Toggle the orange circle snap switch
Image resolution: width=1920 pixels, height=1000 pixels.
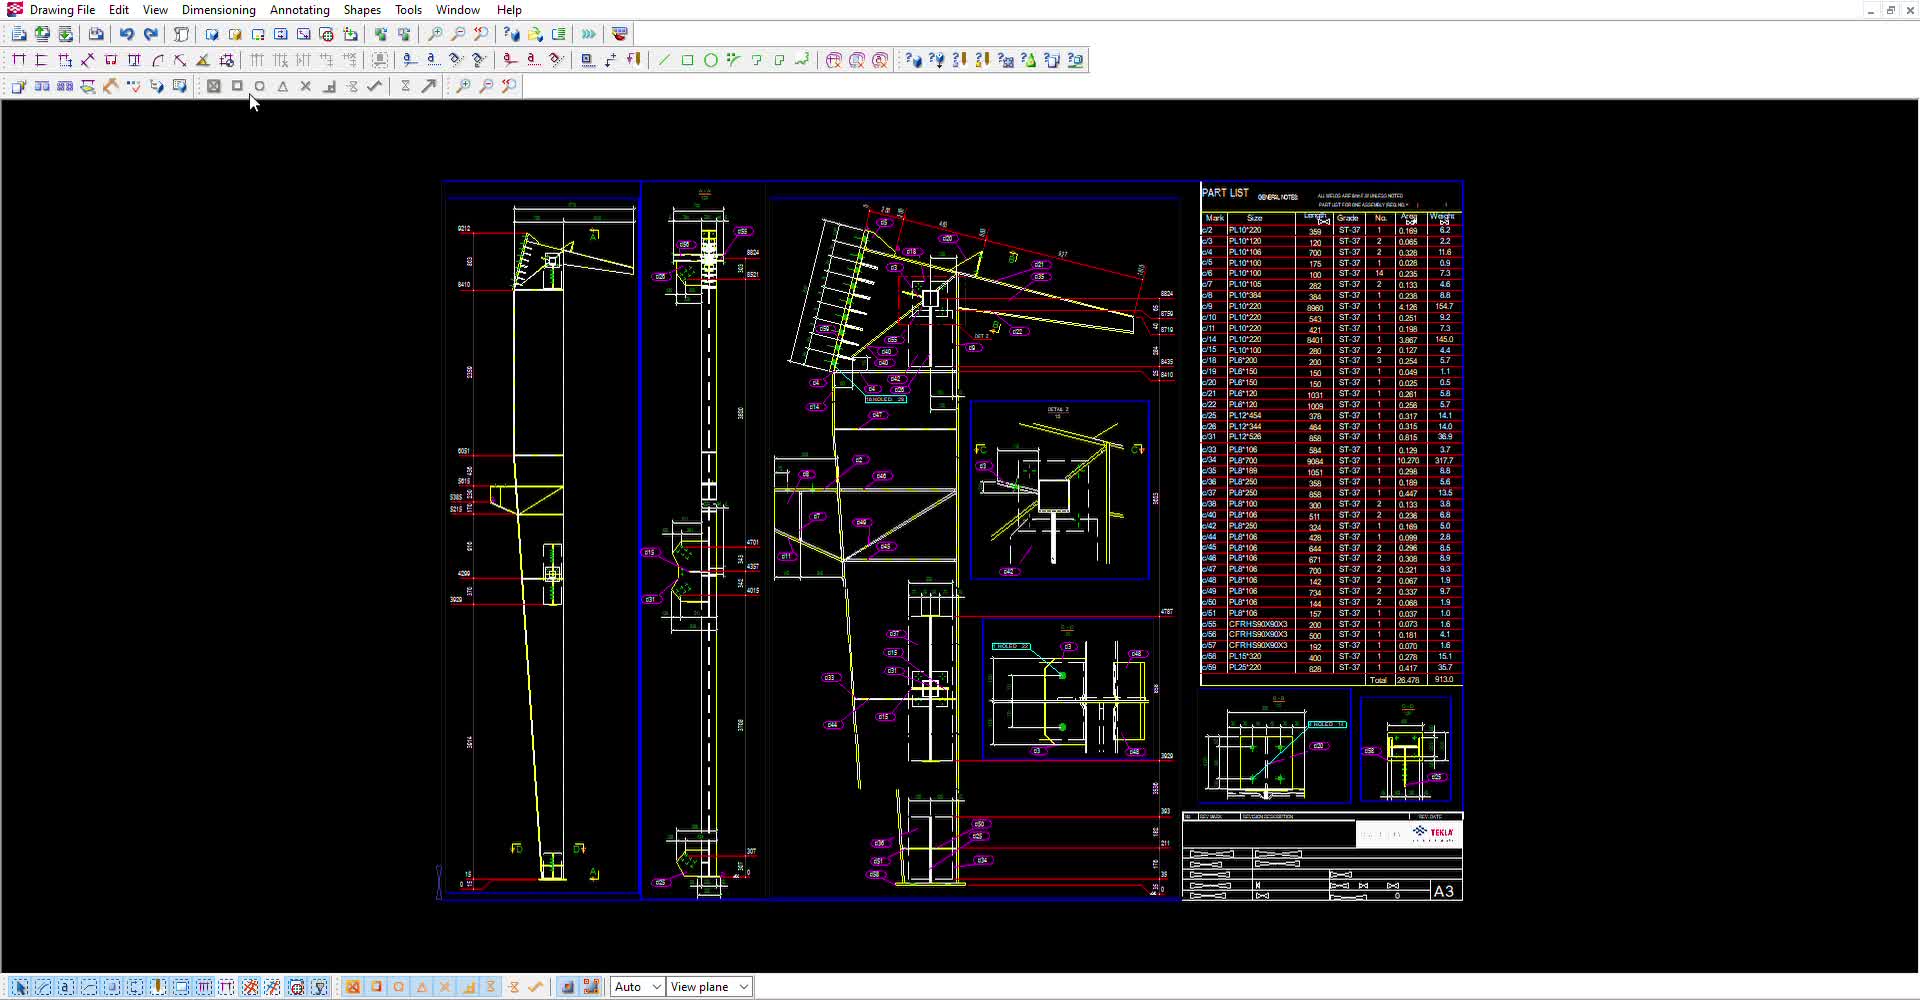tap(399, 987)
